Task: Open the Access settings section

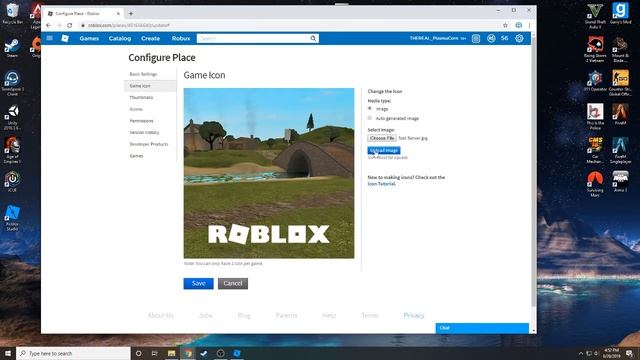Action: coord(136,109)
